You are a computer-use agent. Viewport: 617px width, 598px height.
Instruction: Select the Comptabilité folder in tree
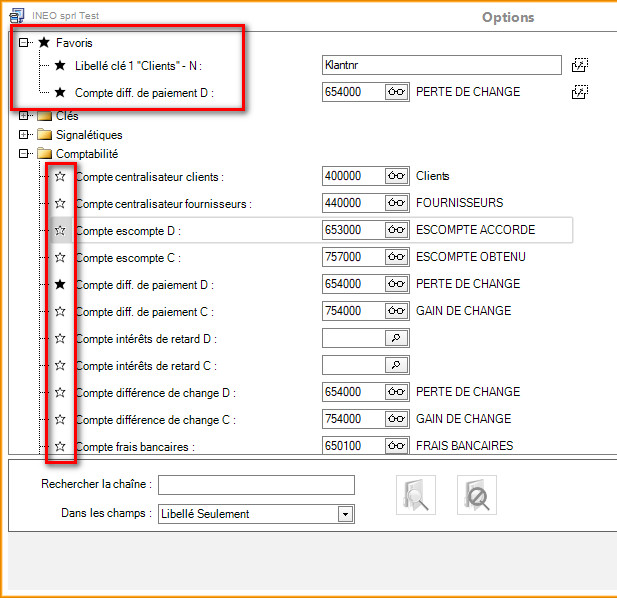[86, 154]
